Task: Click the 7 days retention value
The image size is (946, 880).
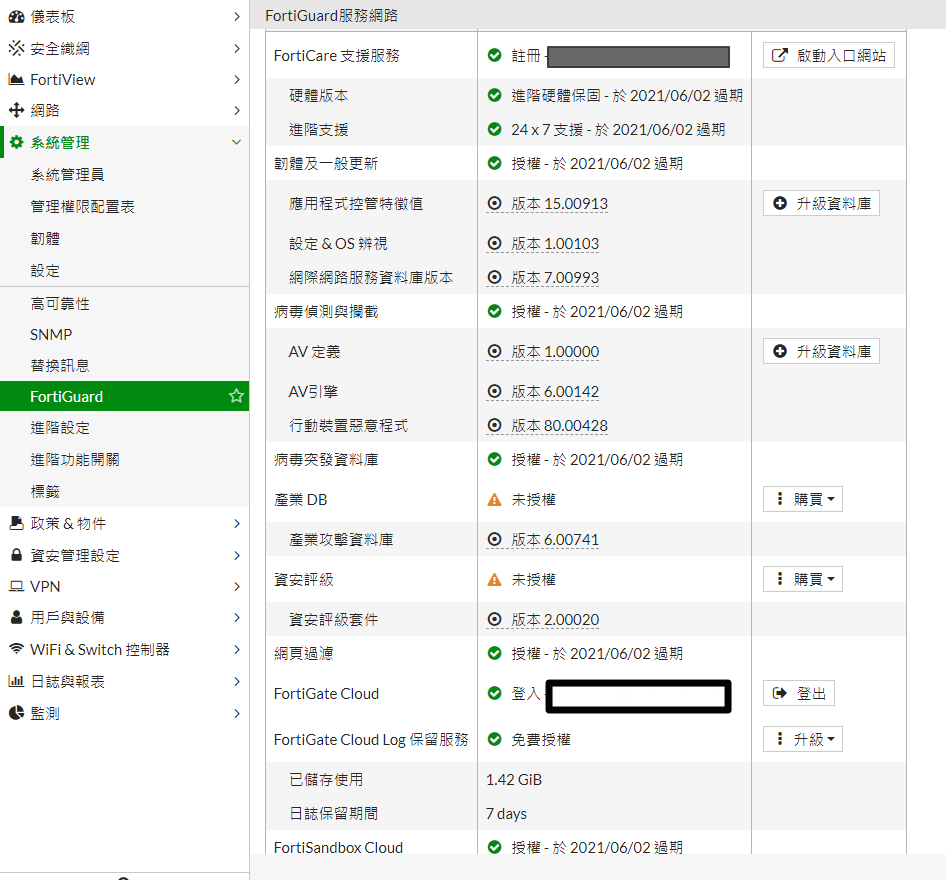Action: pyautogui.click(x=507, y=814)
